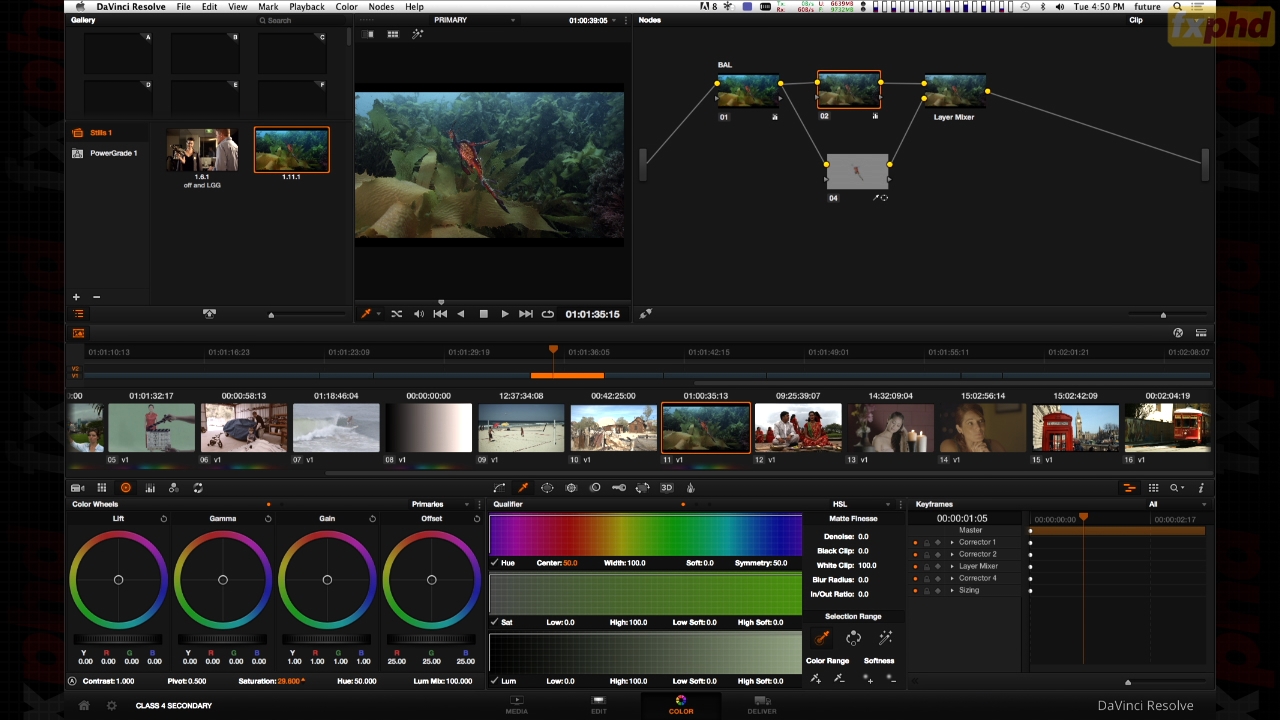Screen dimensions: 1280x720
Task: Uncheck the Hue qualifier checkbox
Action: [495, 563]
